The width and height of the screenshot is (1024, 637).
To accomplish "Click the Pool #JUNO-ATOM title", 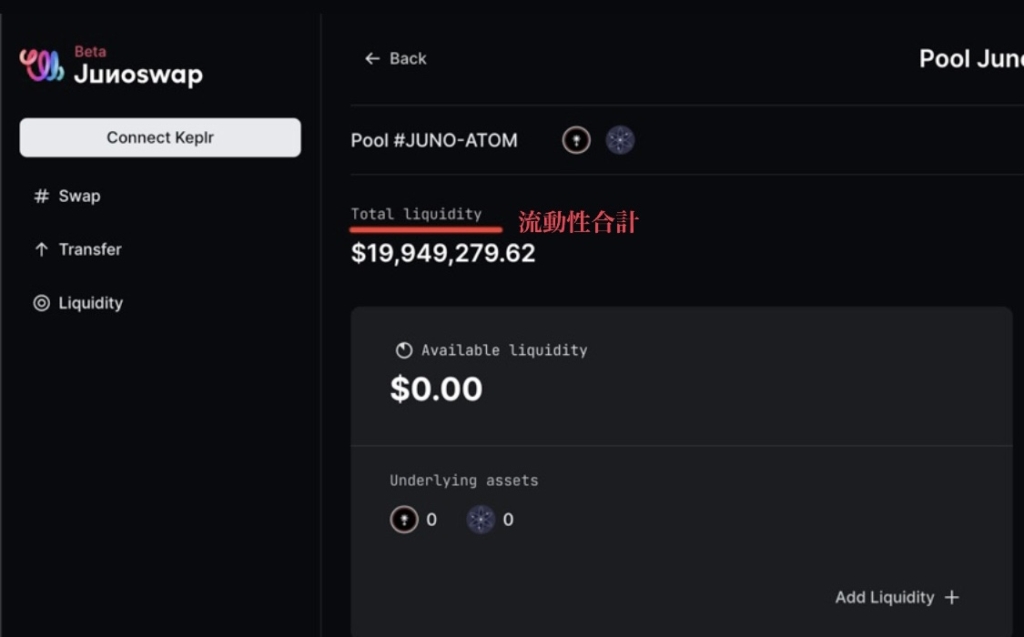I will 434,140.
